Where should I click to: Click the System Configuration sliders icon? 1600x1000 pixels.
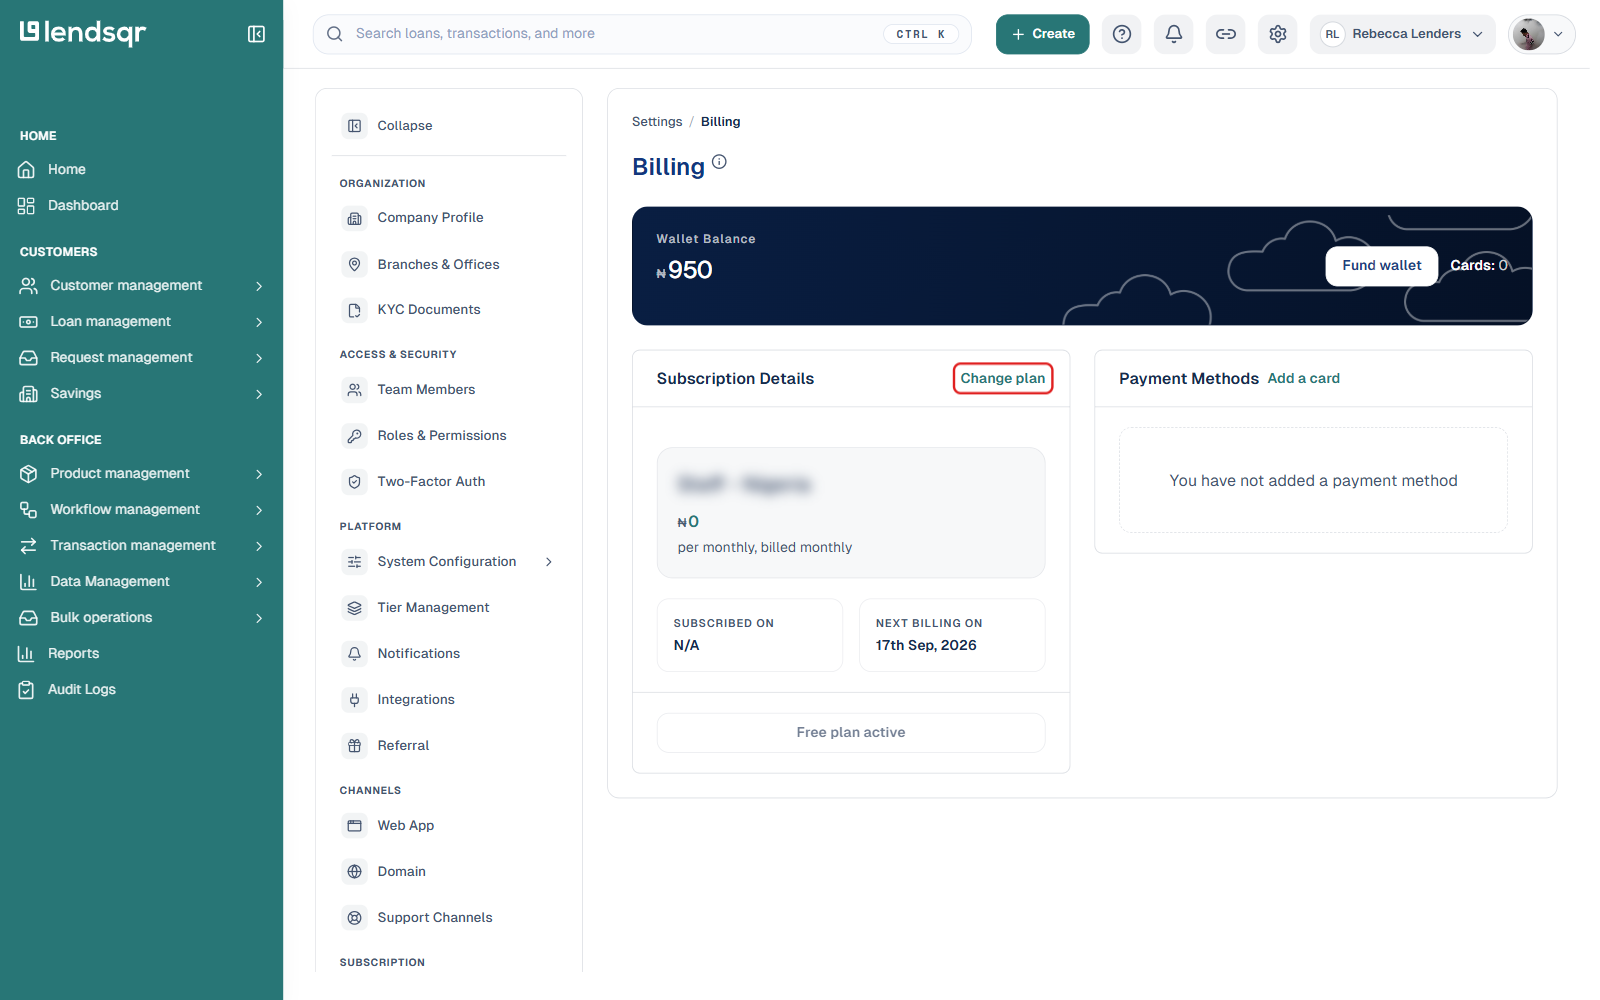point(354,562)
